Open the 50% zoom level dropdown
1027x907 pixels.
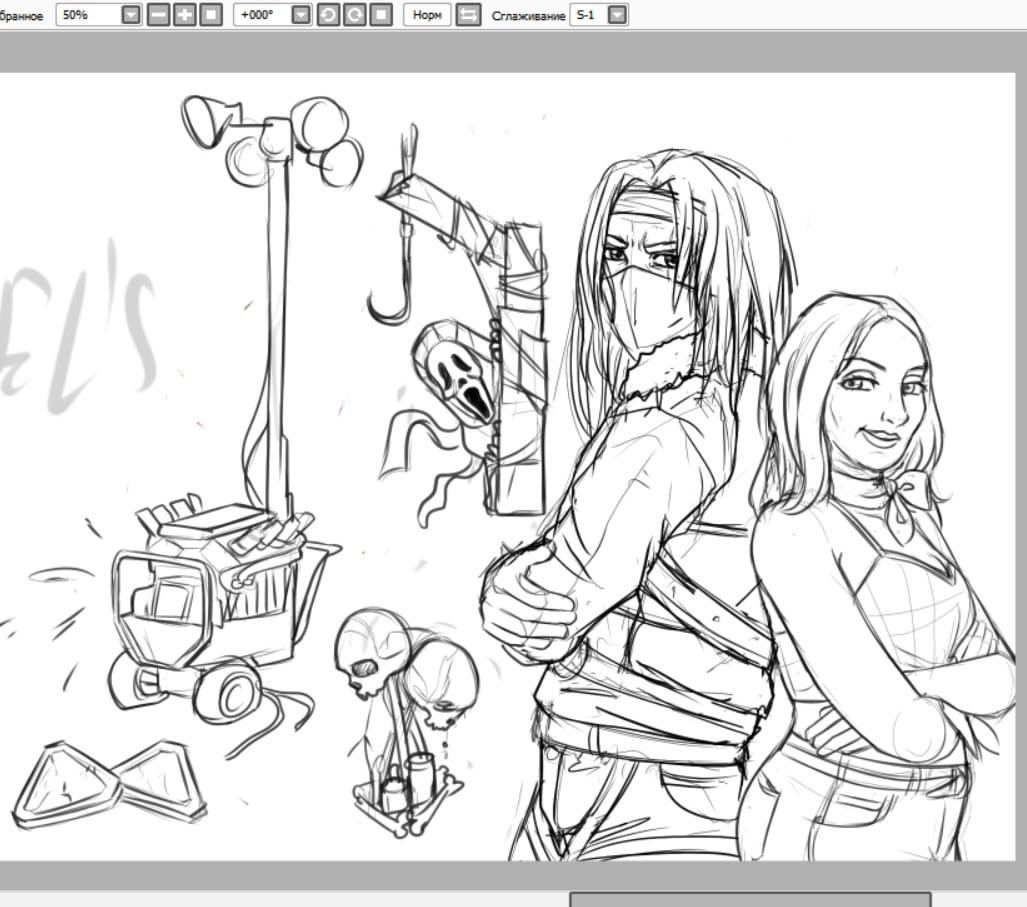click(131, 14)
